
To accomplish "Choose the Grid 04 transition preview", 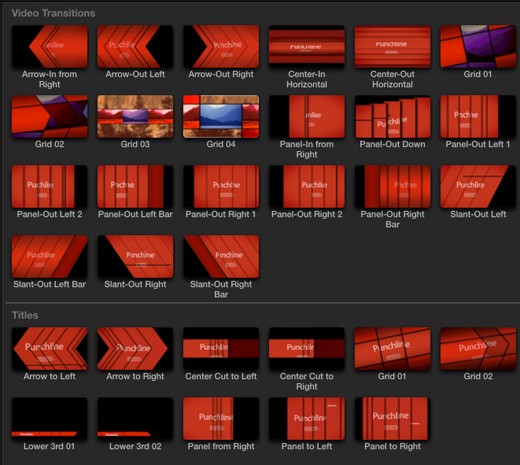I will tap(221, 117).
